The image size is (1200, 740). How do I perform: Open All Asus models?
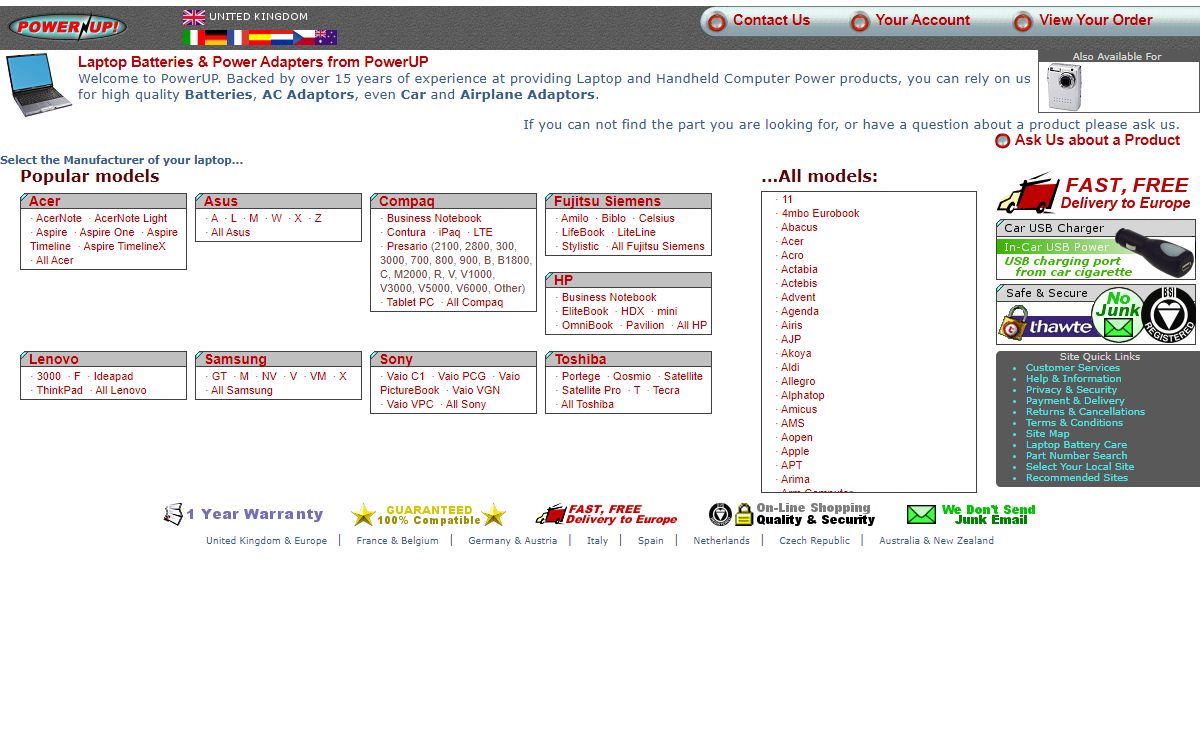[x=231, y=232]
